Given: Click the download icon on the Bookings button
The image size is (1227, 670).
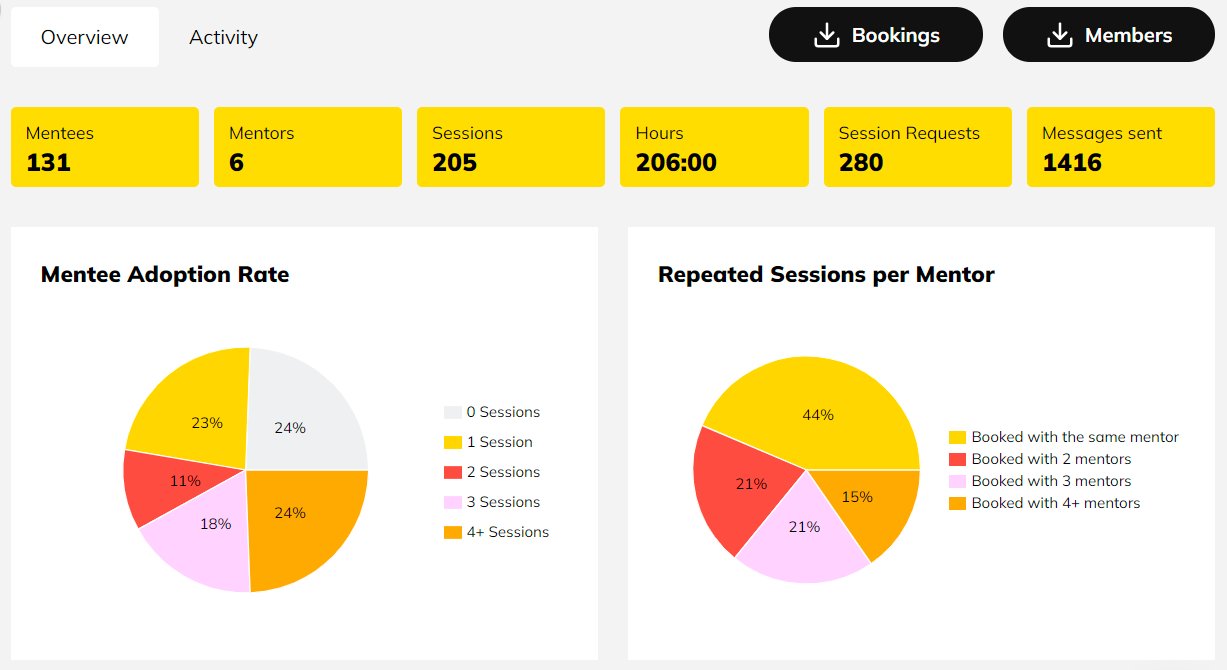Looking at the screenshot, I should [x=826, y=36].
